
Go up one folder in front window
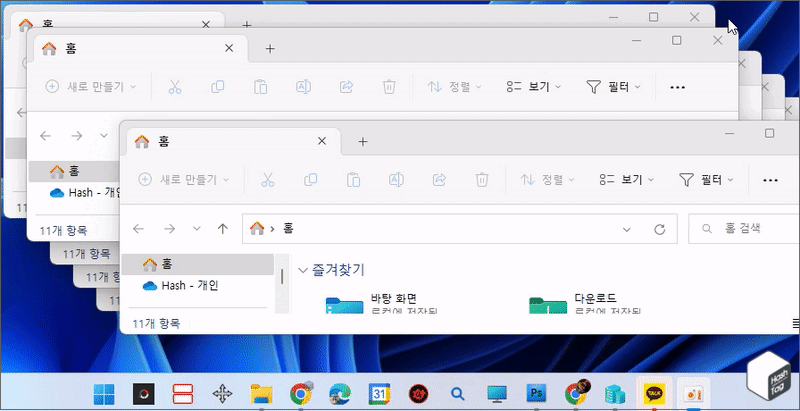[x=222, y=229]
